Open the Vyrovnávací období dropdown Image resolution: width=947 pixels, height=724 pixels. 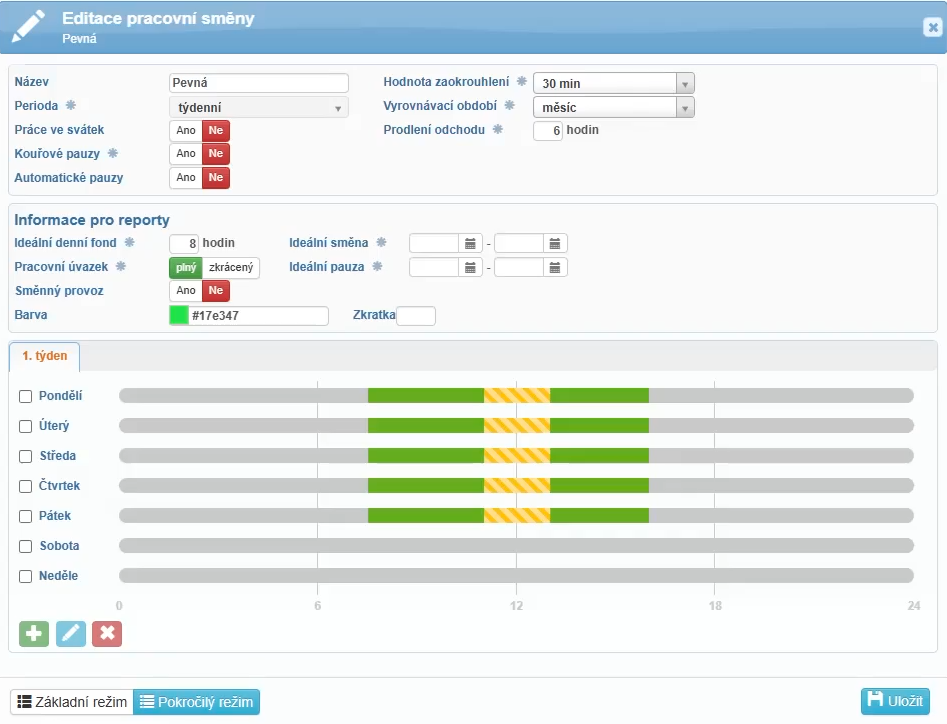685,107
